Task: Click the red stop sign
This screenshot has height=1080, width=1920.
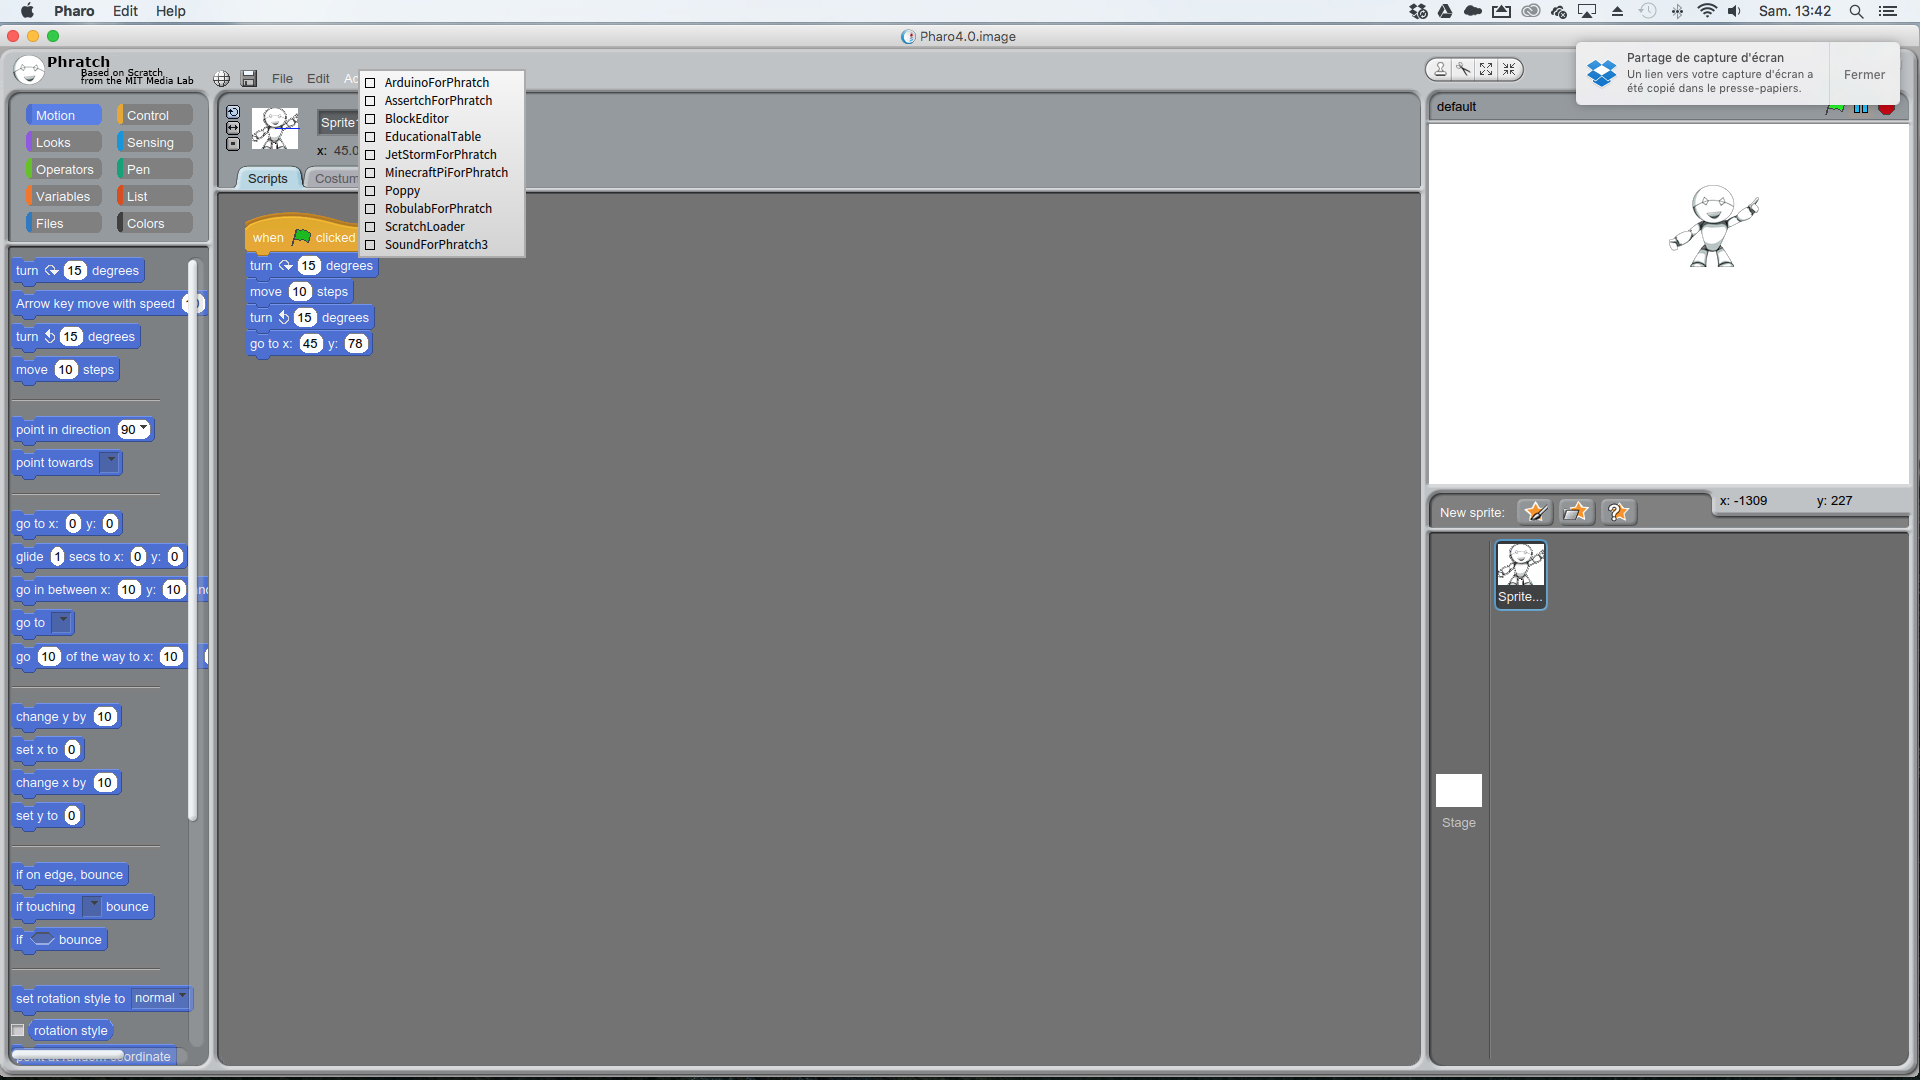Action: (x=1886, y=108)
